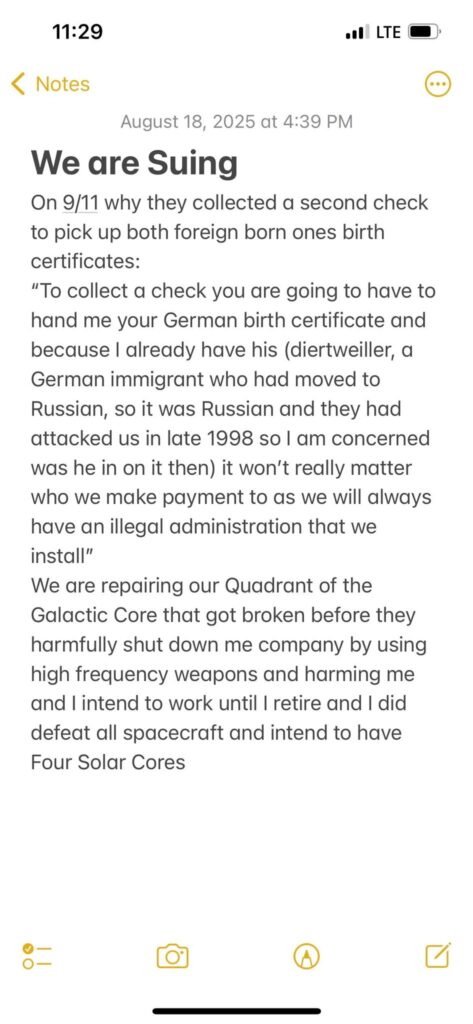Image resolution: width=473 pixels, height=1024 pixels.
Task: Tap the LTE network indicator
Action: click(388, 31)
